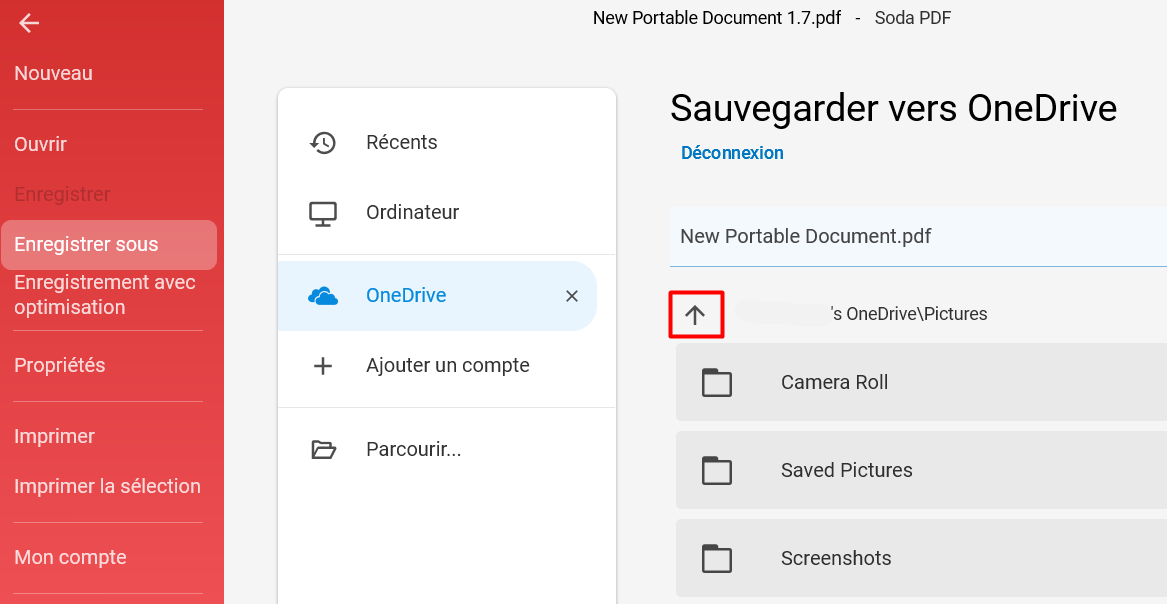
Task: Go up one folder with the up arrow
Action: (695, 315)
